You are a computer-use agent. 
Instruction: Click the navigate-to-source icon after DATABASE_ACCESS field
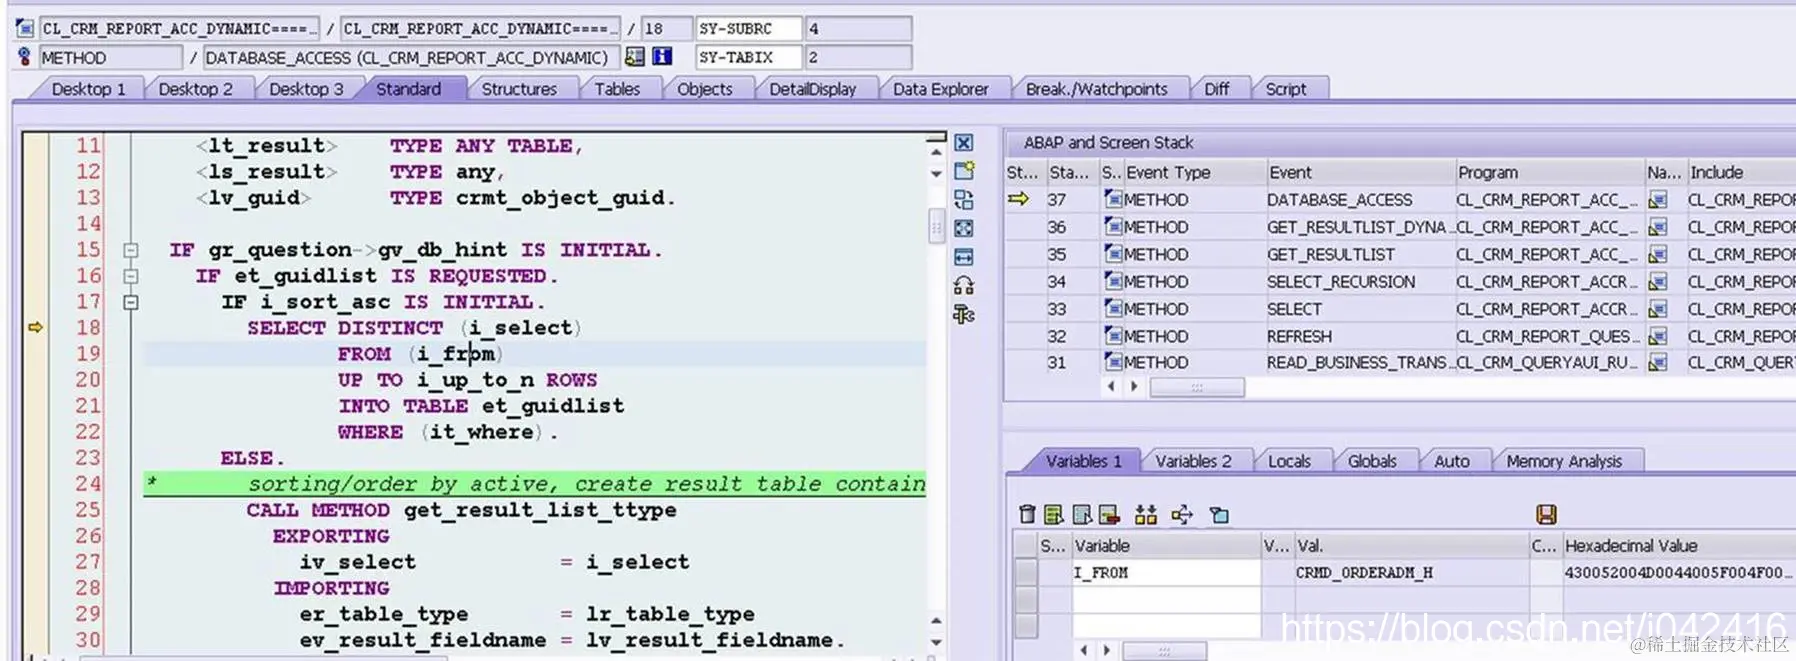(x=635, y=57)
